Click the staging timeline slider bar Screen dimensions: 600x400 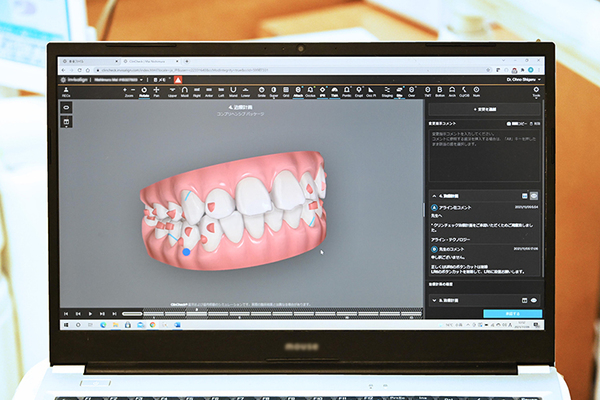coord(270,313)
